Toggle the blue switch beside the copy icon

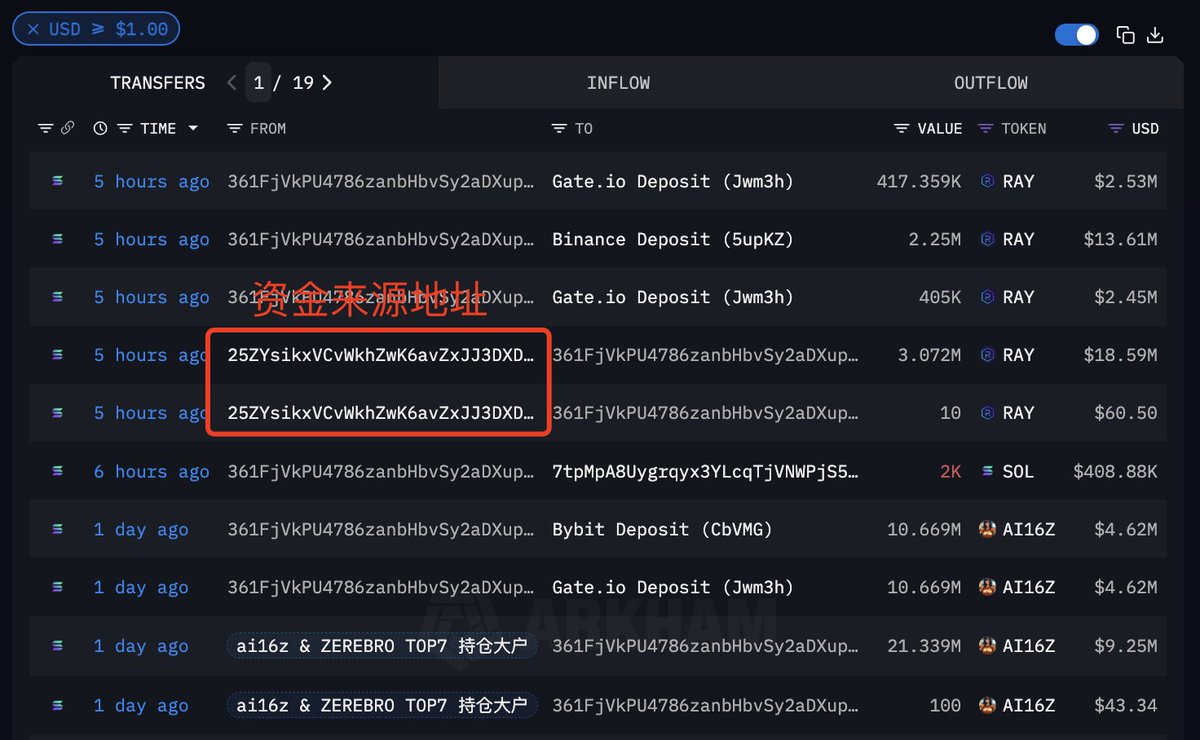(1077, 35)
